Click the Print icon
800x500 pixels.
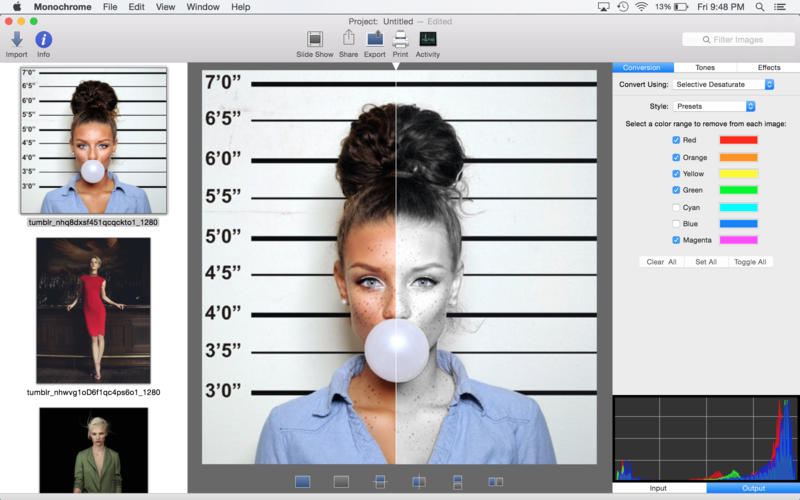(400, 40)
